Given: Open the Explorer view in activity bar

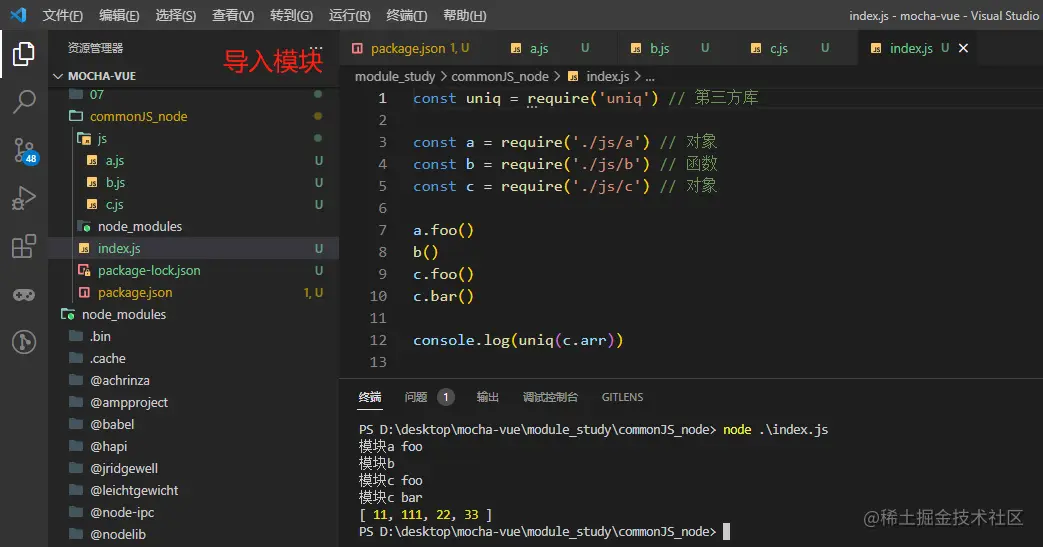Looking at the screenshot, I should tap(23, 54).
